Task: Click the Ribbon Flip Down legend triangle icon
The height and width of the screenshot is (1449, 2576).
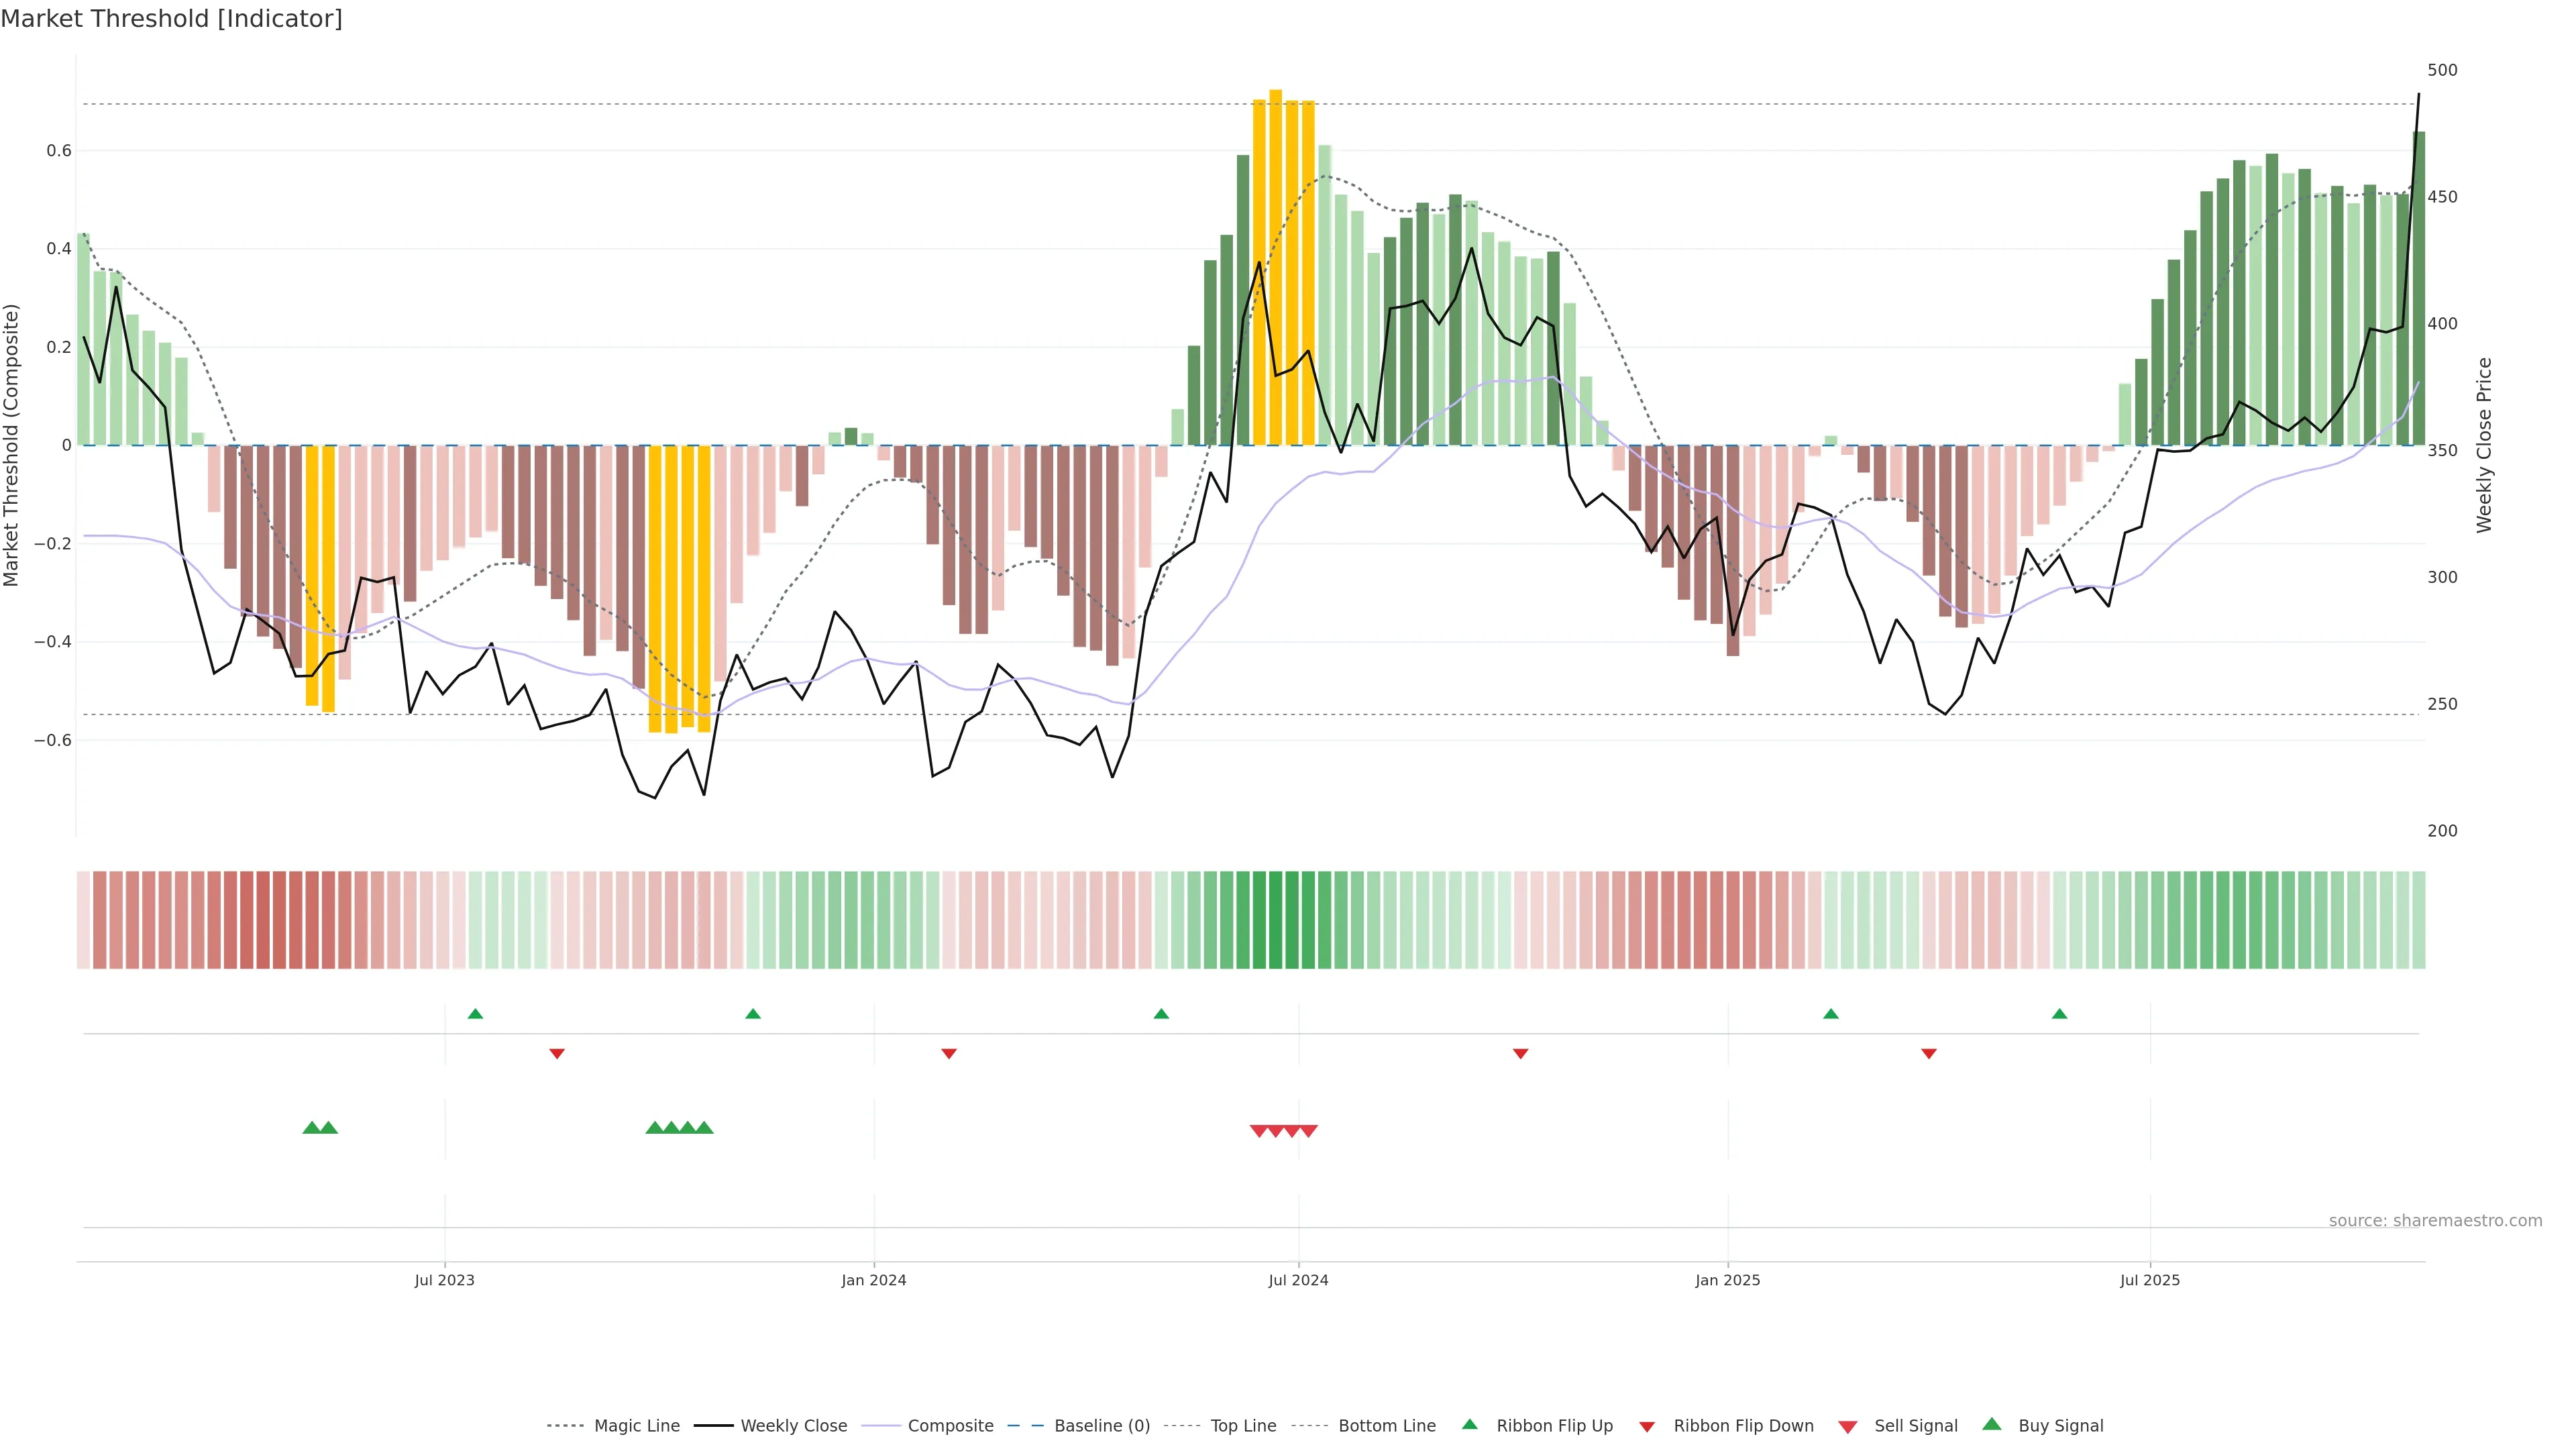Action: coord(1647,1427)
